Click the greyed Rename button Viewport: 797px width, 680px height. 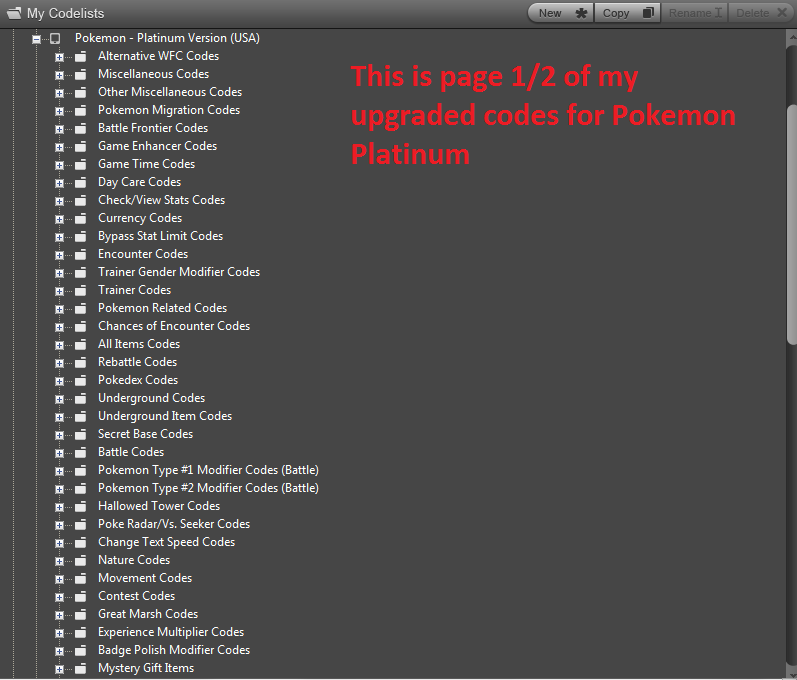click(695, 13)
